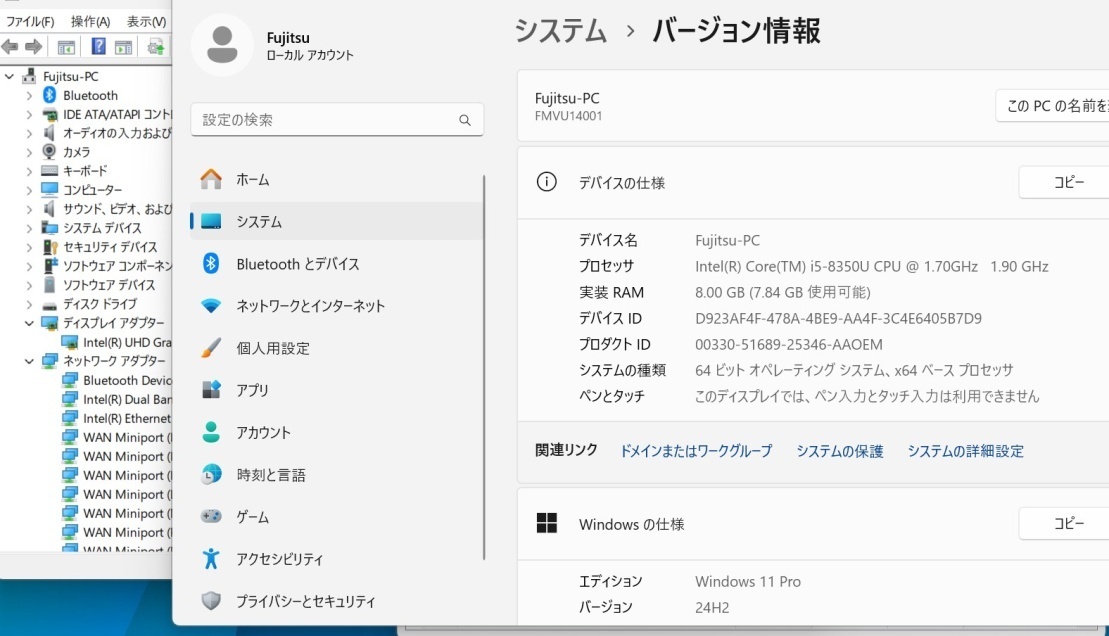This screenshot has height=636, width=1109.
Task: Open ドメインまたはワークグループ link
Action: click(696, 451)
